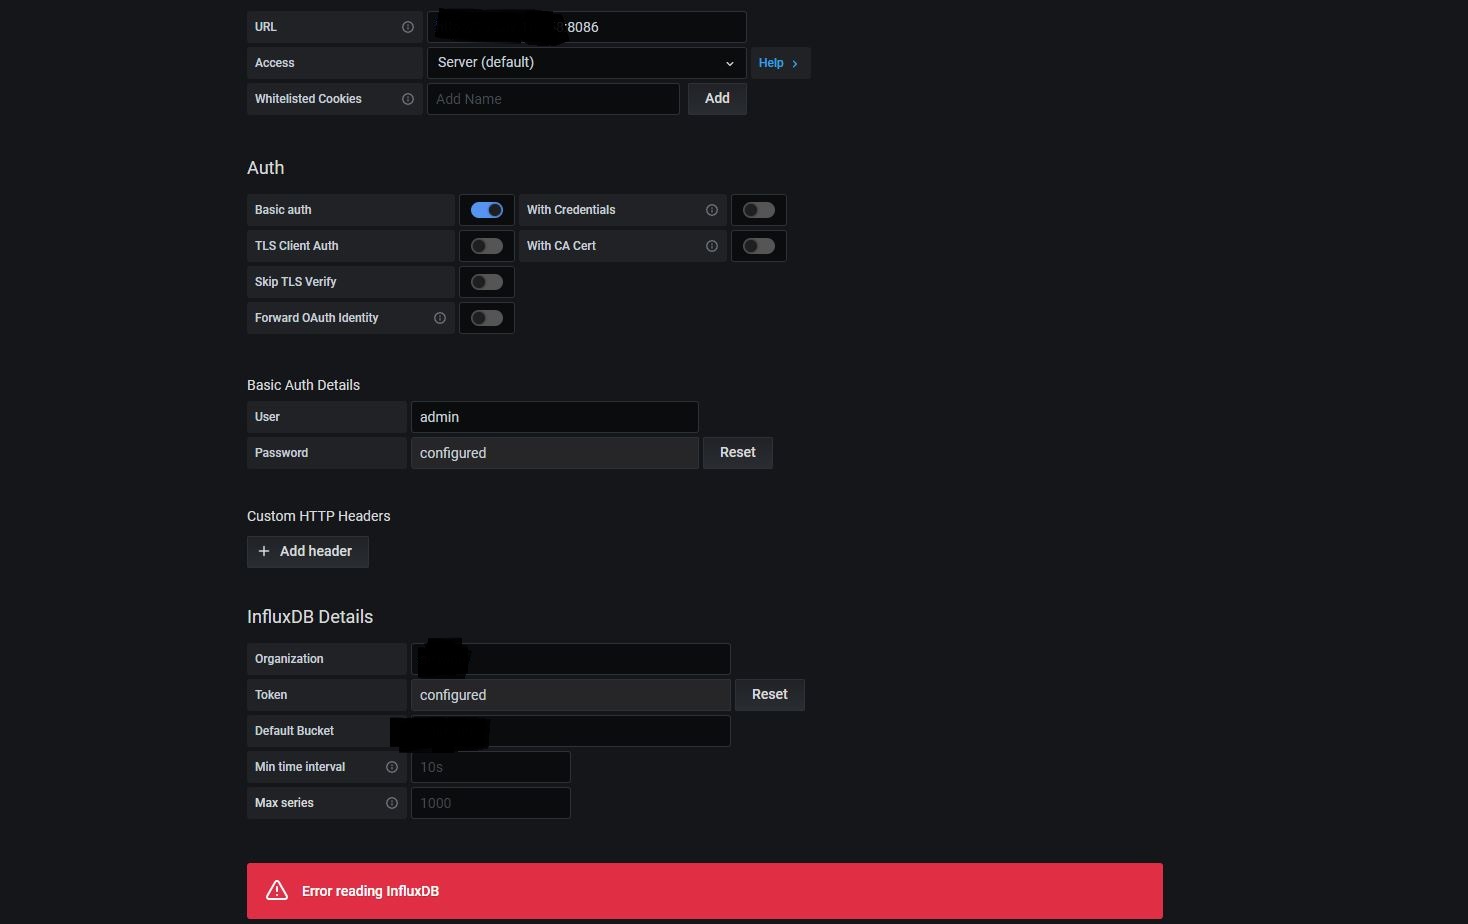Viewport: 1468px width, 924px height.
Task: Reset the configured InfluxDB token
Action: [769, 694]
